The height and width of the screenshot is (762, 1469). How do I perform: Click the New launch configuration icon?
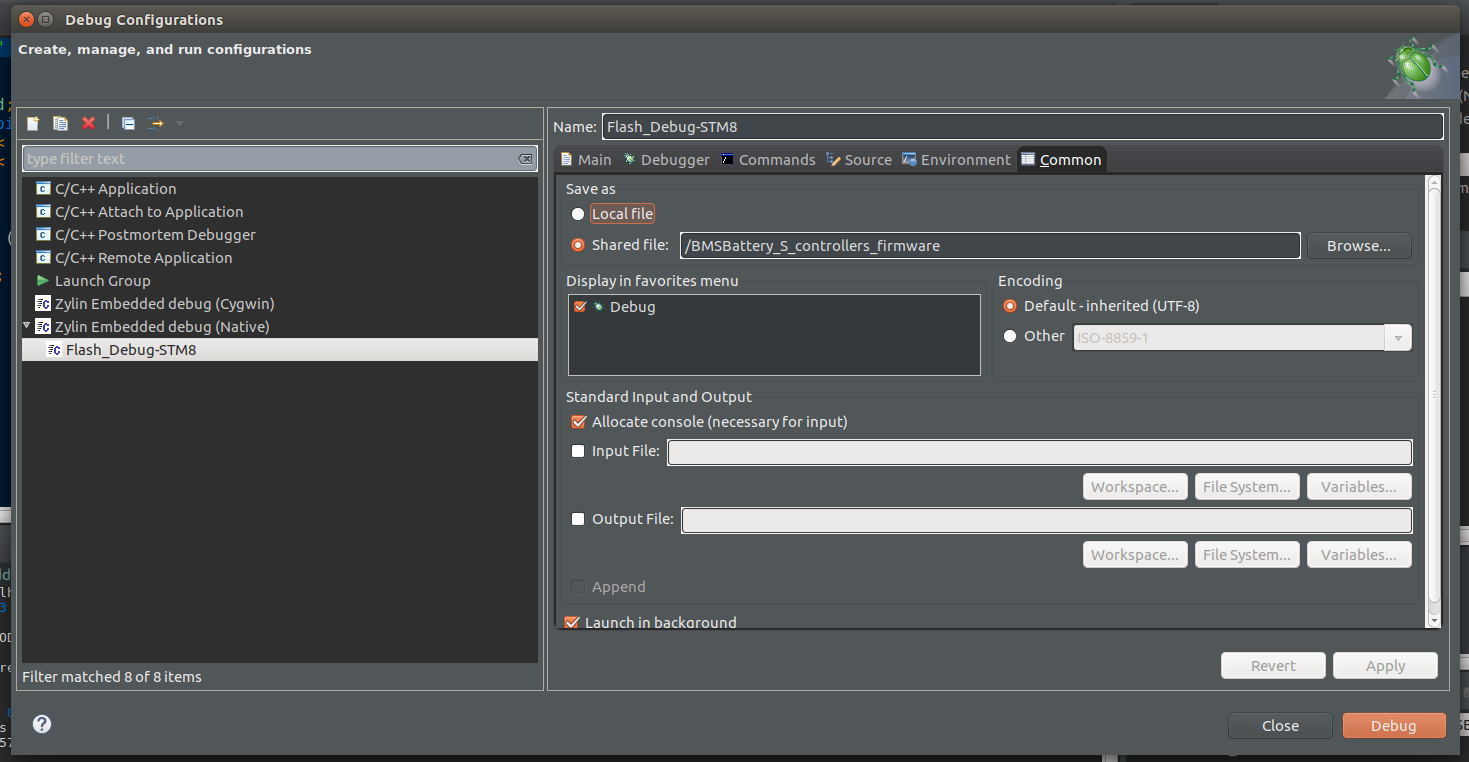pos(33,123)
